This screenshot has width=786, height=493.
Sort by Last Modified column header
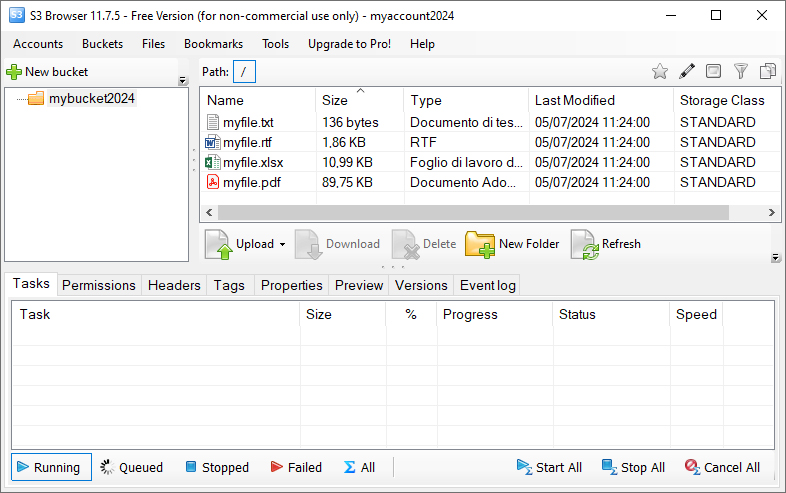coord(601,100)
